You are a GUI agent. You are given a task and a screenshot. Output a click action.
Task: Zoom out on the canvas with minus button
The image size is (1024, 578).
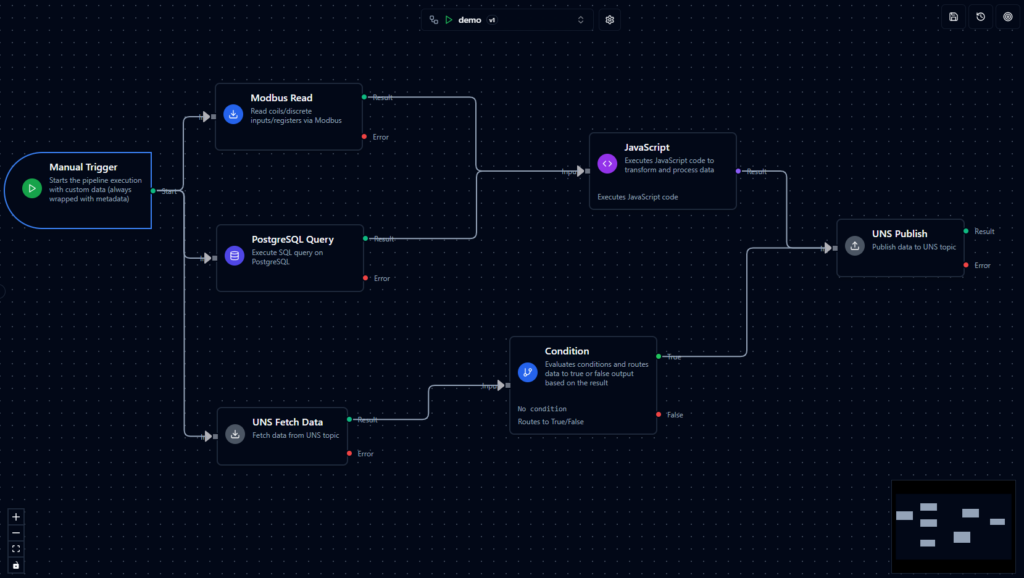[x=16, y=533]
